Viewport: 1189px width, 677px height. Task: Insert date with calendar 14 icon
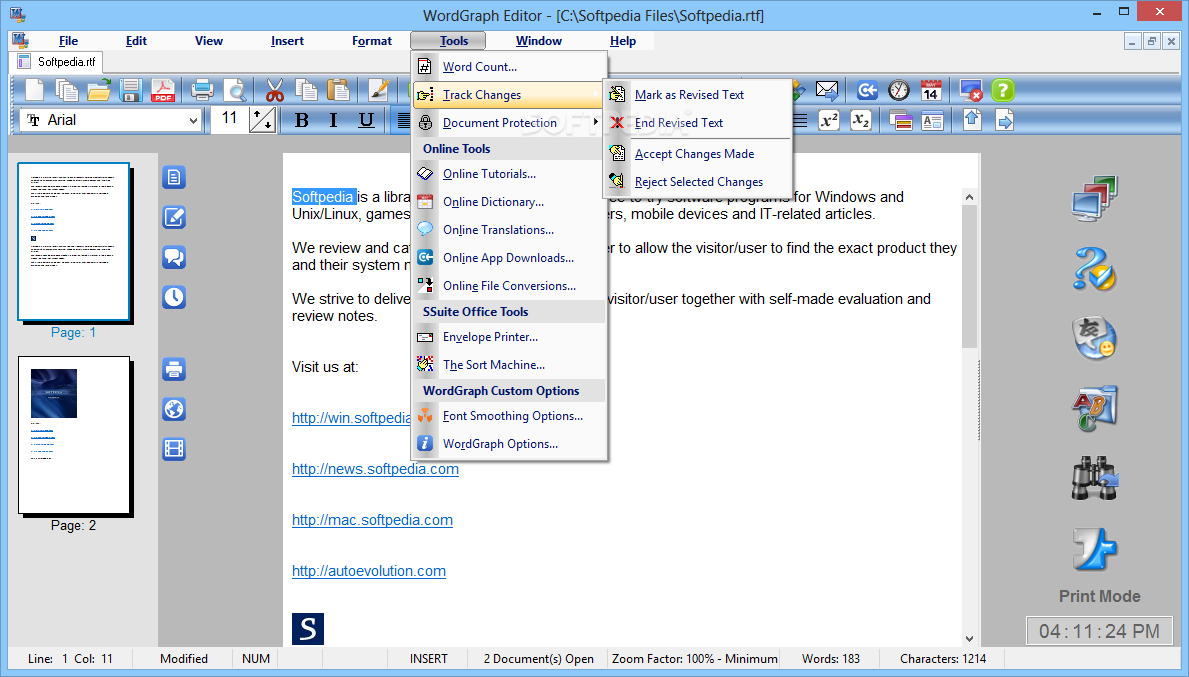pos(930,91)
